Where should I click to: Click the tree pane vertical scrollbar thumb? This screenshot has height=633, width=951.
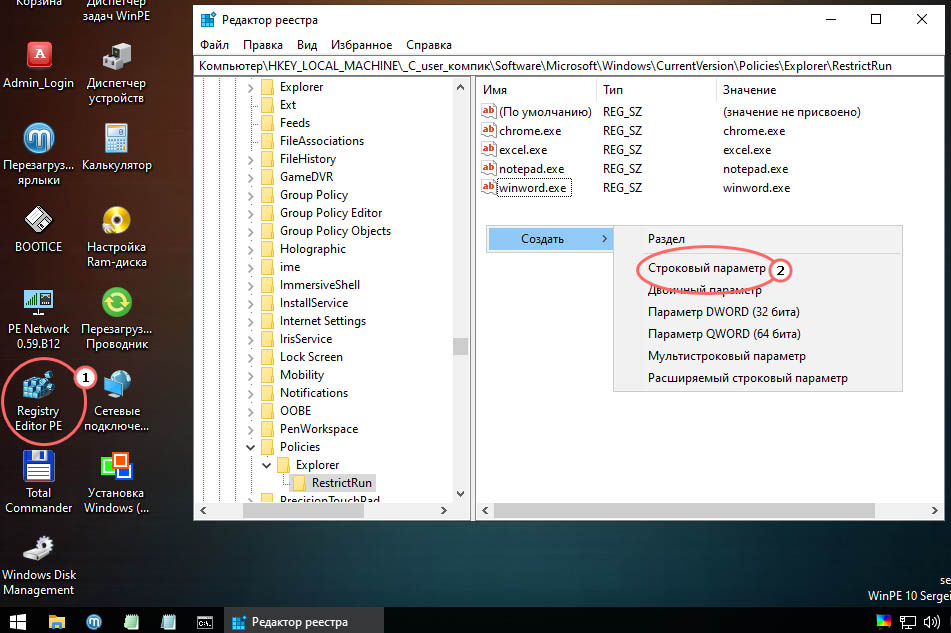tap(461, 346)
